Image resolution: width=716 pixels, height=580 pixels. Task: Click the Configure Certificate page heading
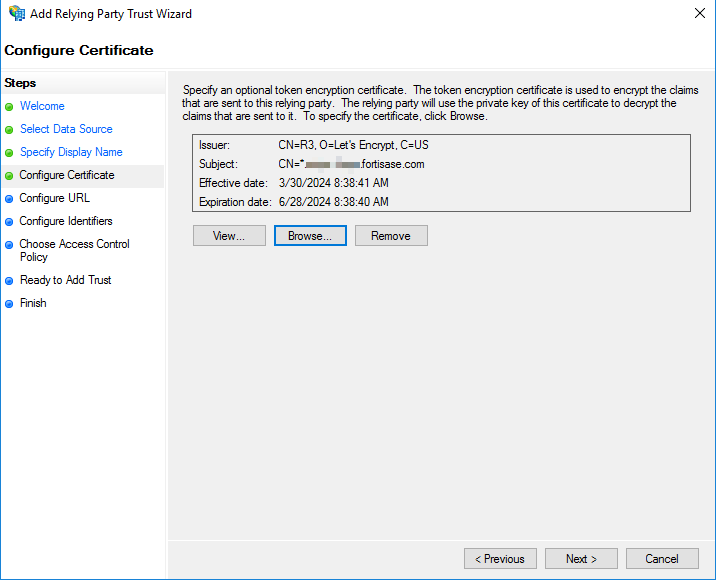[x=79, y=50]
